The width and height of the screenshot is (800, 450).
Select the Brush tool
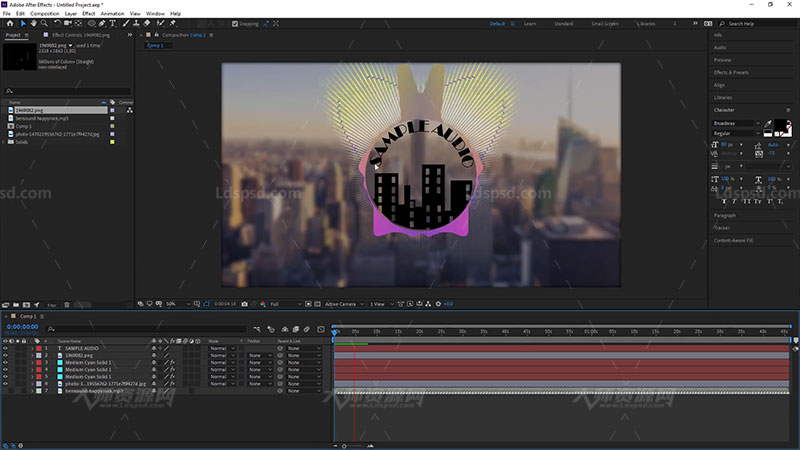pos(126,23)
